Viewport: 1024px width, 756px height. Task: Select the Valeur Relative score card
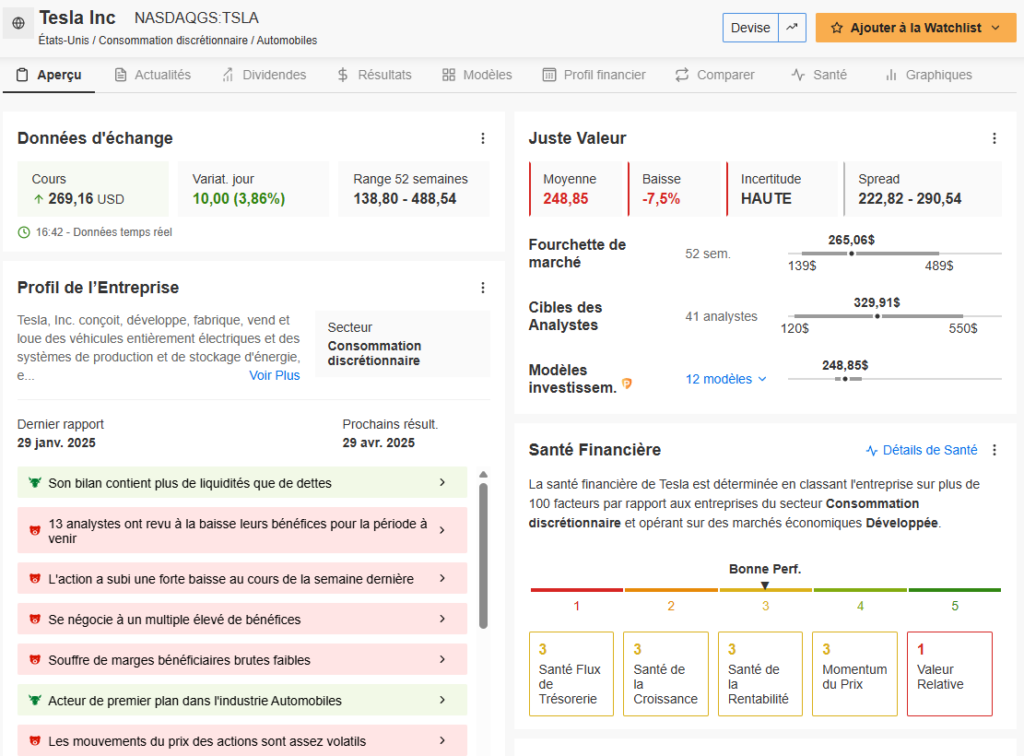tap(949, 673)
